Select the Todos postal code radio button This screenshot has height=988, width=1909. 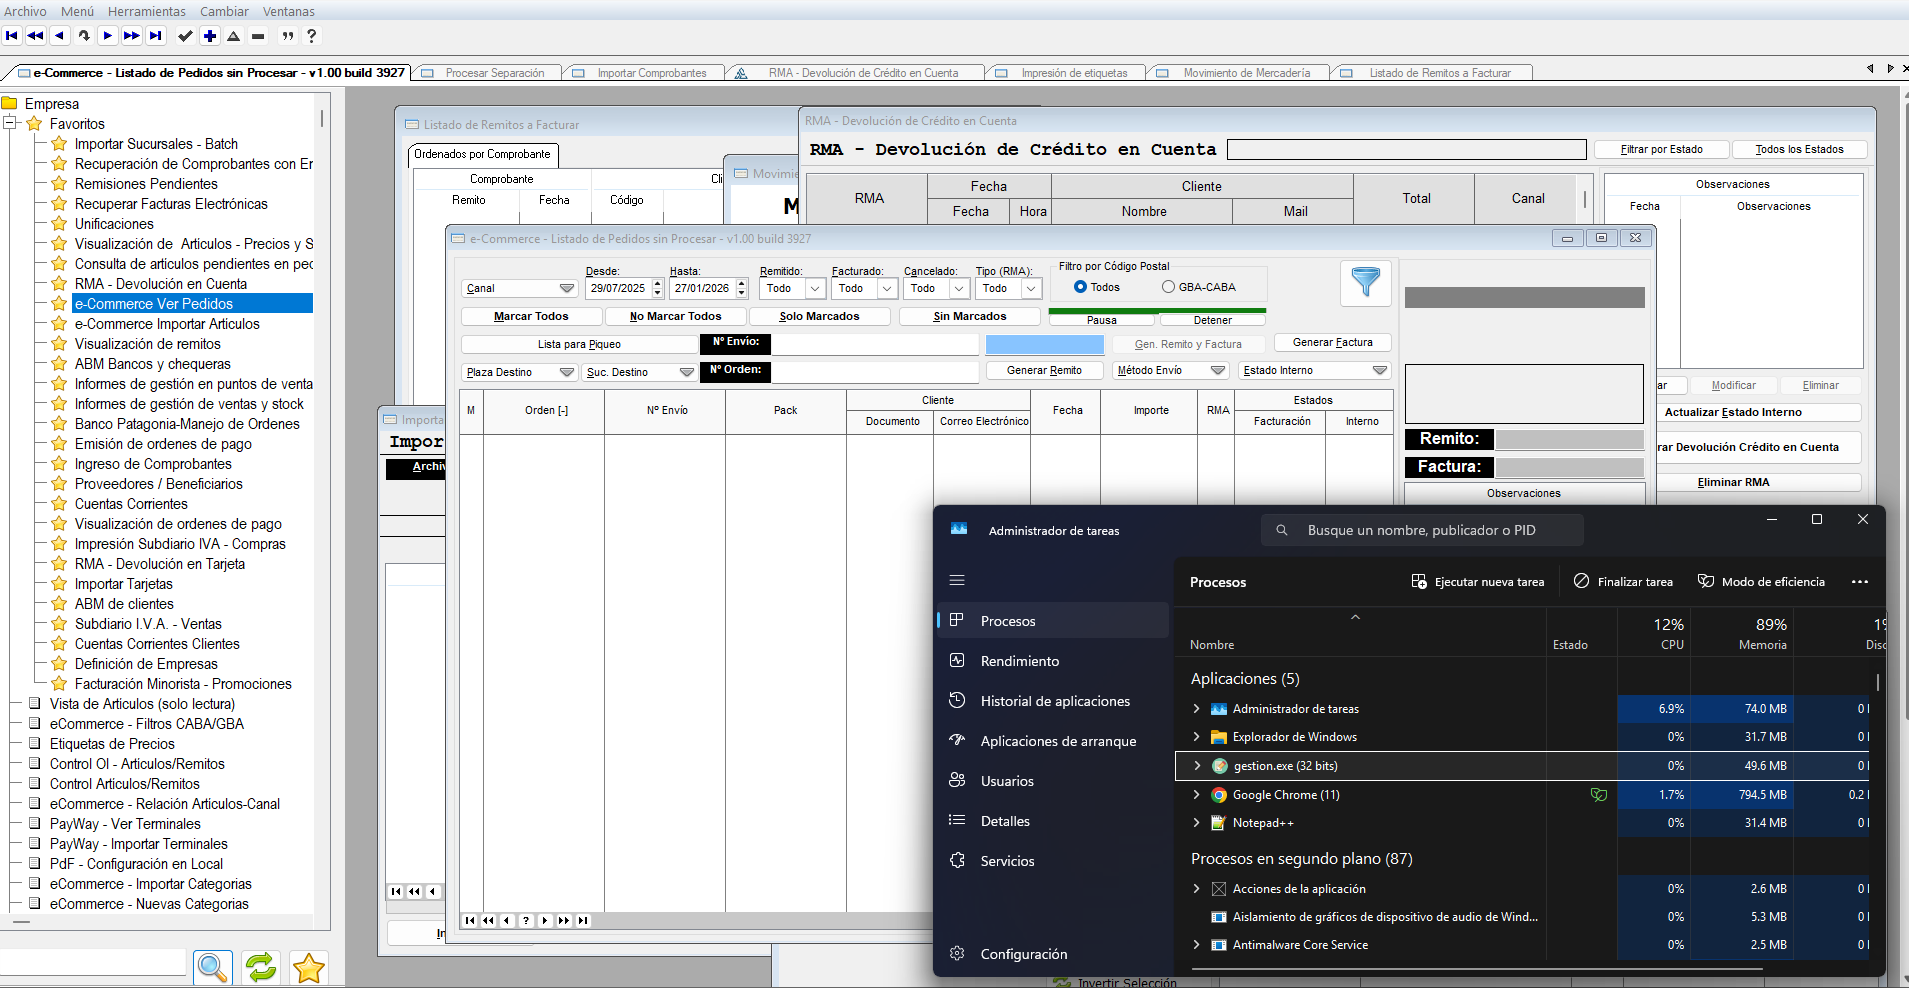tap(1080, 287)
